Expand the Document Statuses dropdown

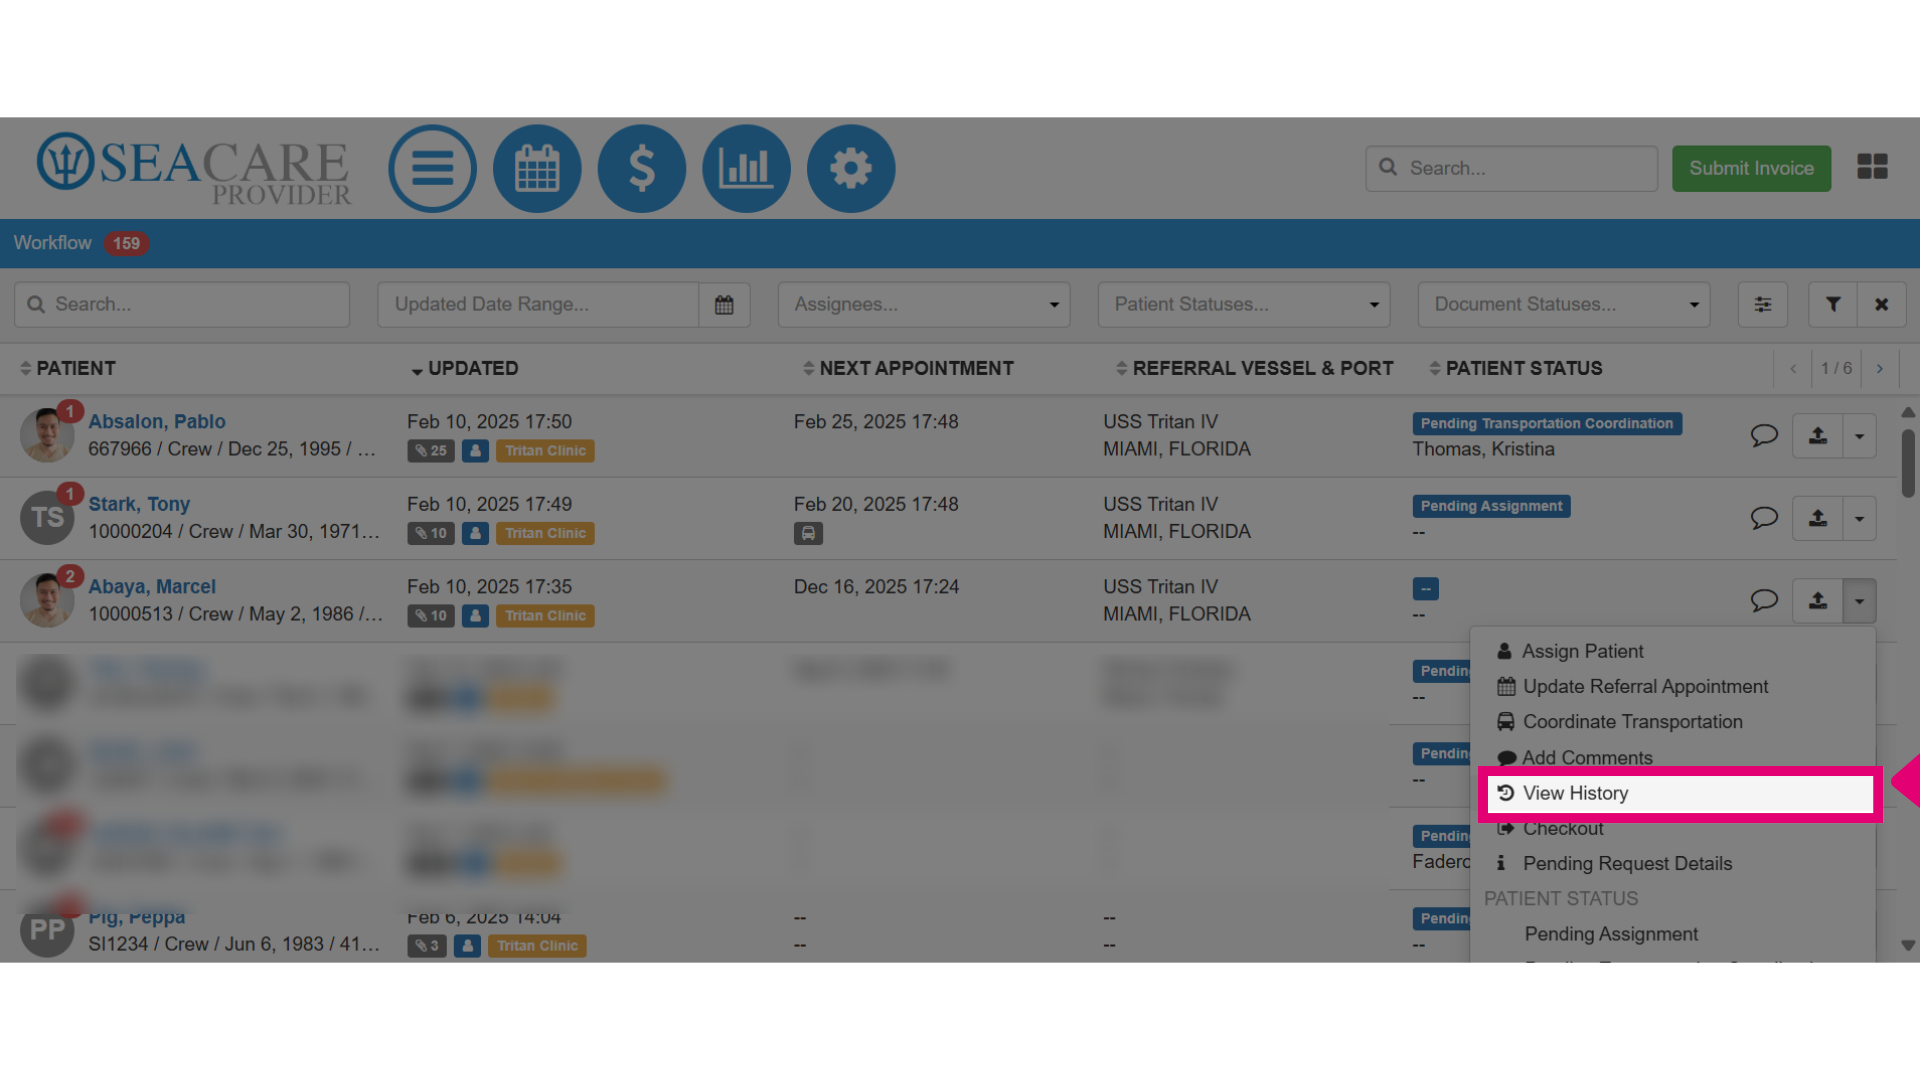(1564, 304)
